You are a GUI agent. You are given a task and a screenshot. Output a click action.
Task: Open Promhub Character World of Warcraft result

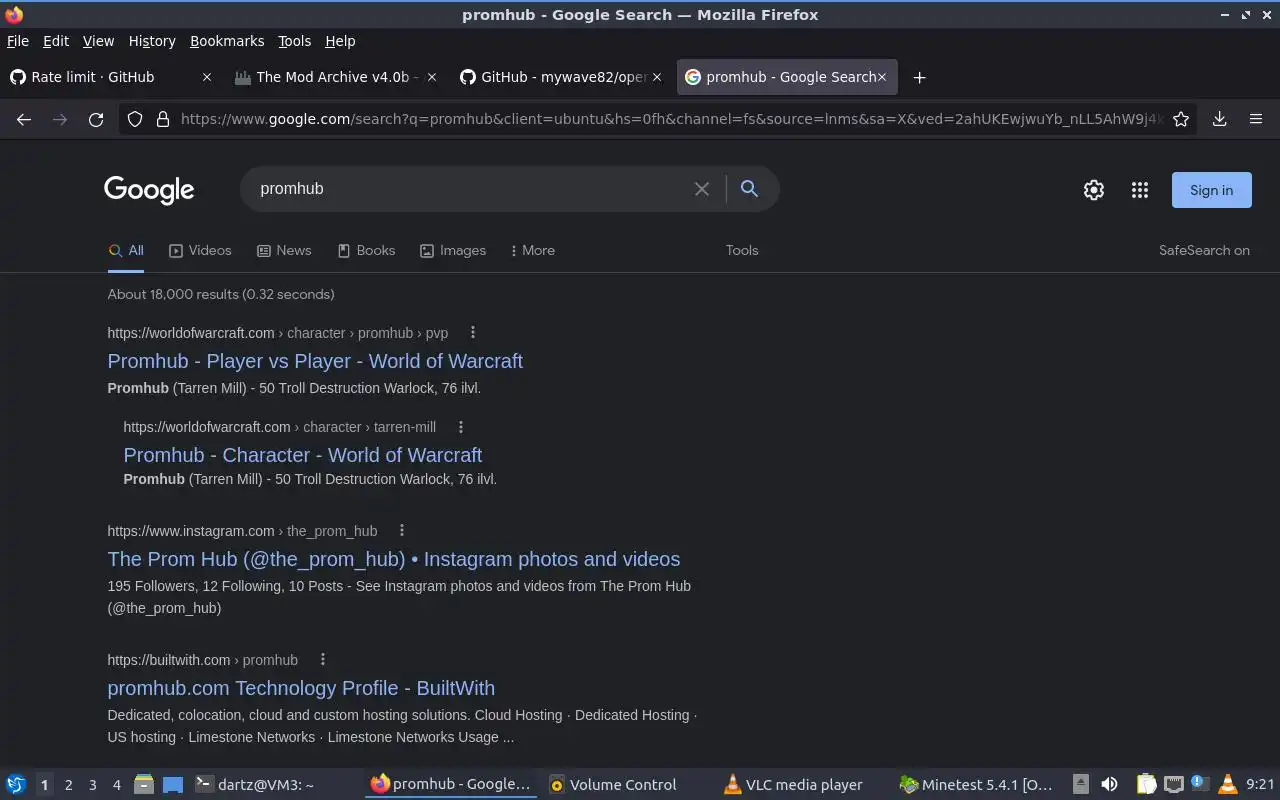(303, 455)
